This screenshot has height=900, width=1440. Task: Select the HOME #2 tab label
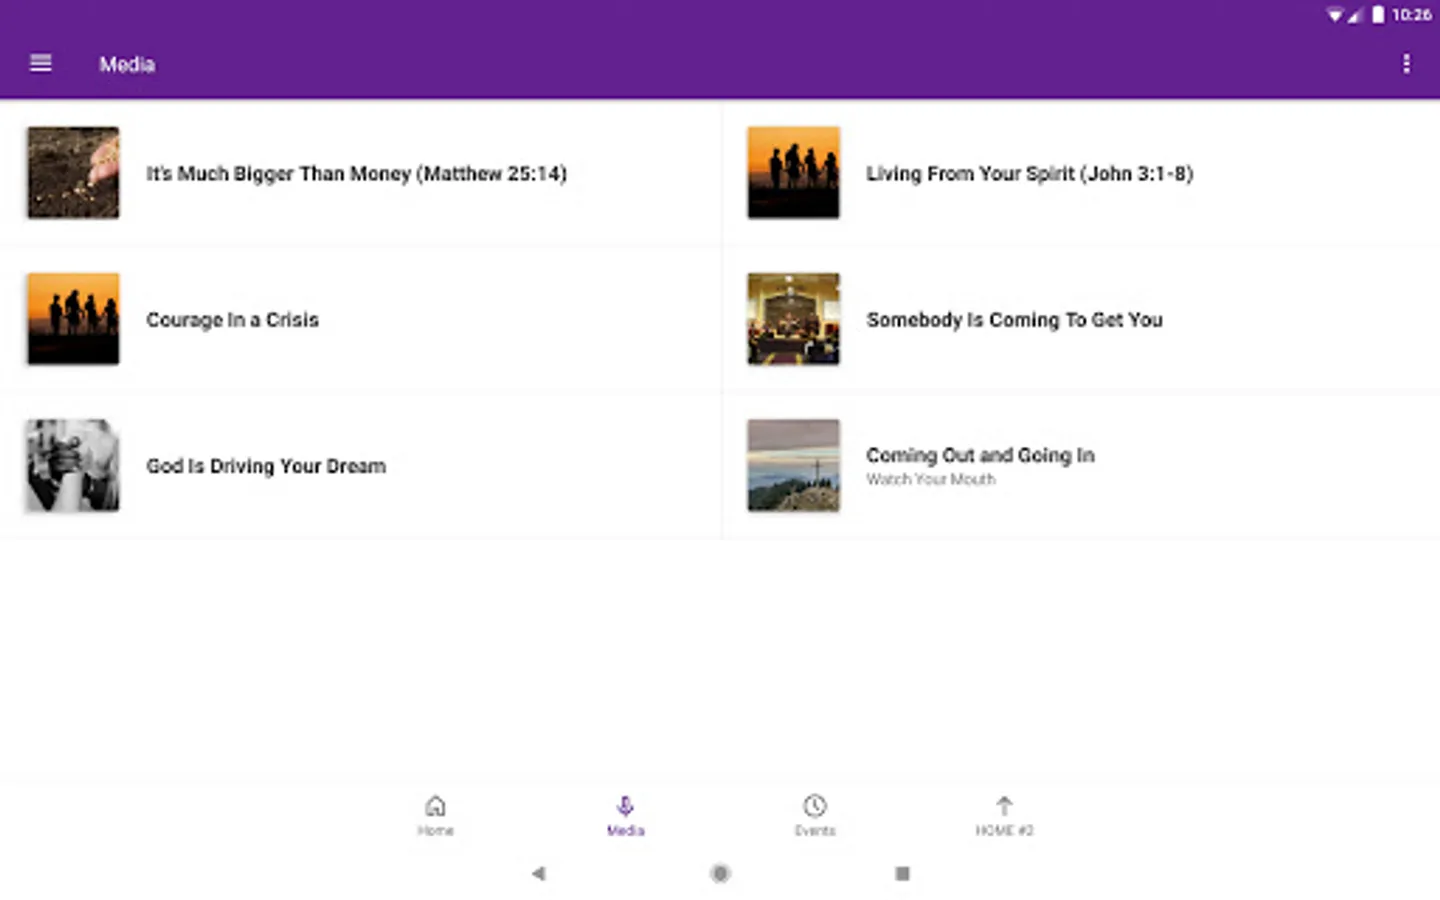pyautogui.click(x=1004, y=830)
